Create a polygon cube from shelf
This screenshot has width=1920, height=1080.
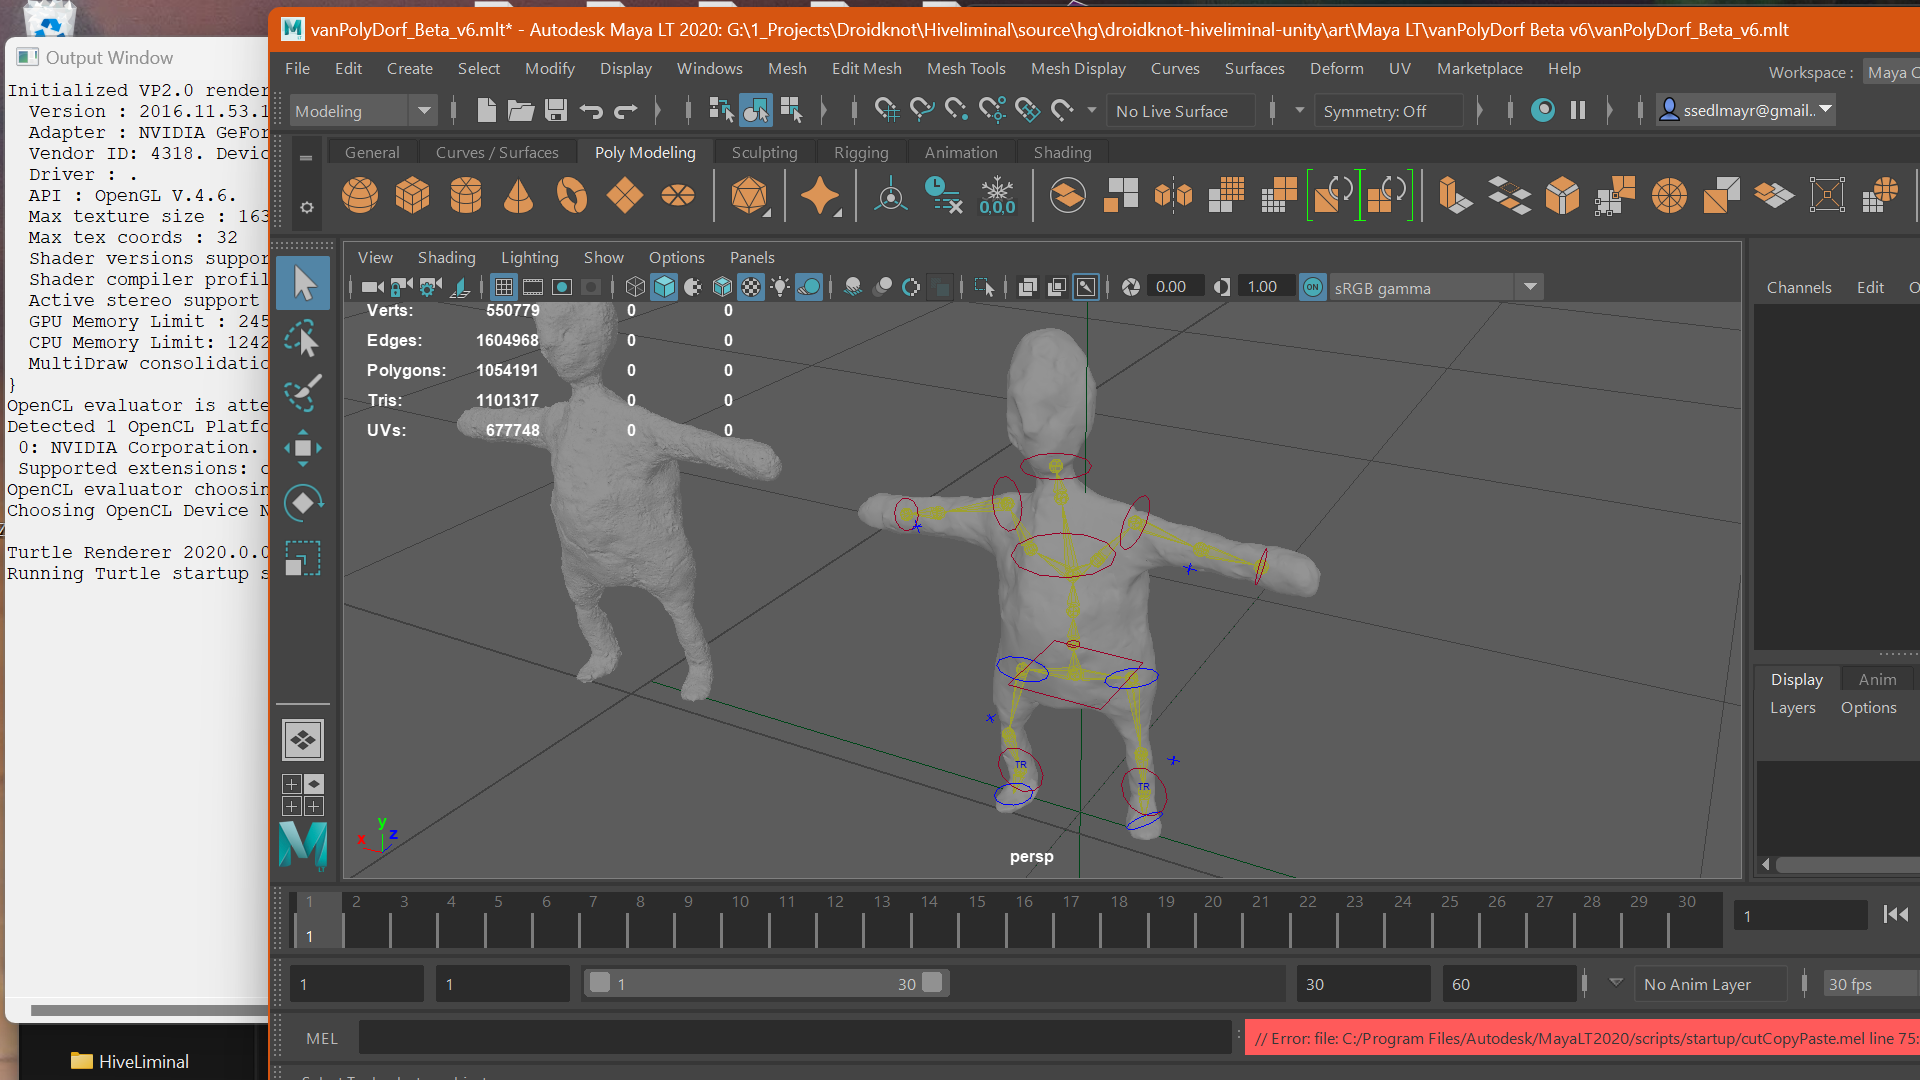pyautogui.click(x=412, y=195)
